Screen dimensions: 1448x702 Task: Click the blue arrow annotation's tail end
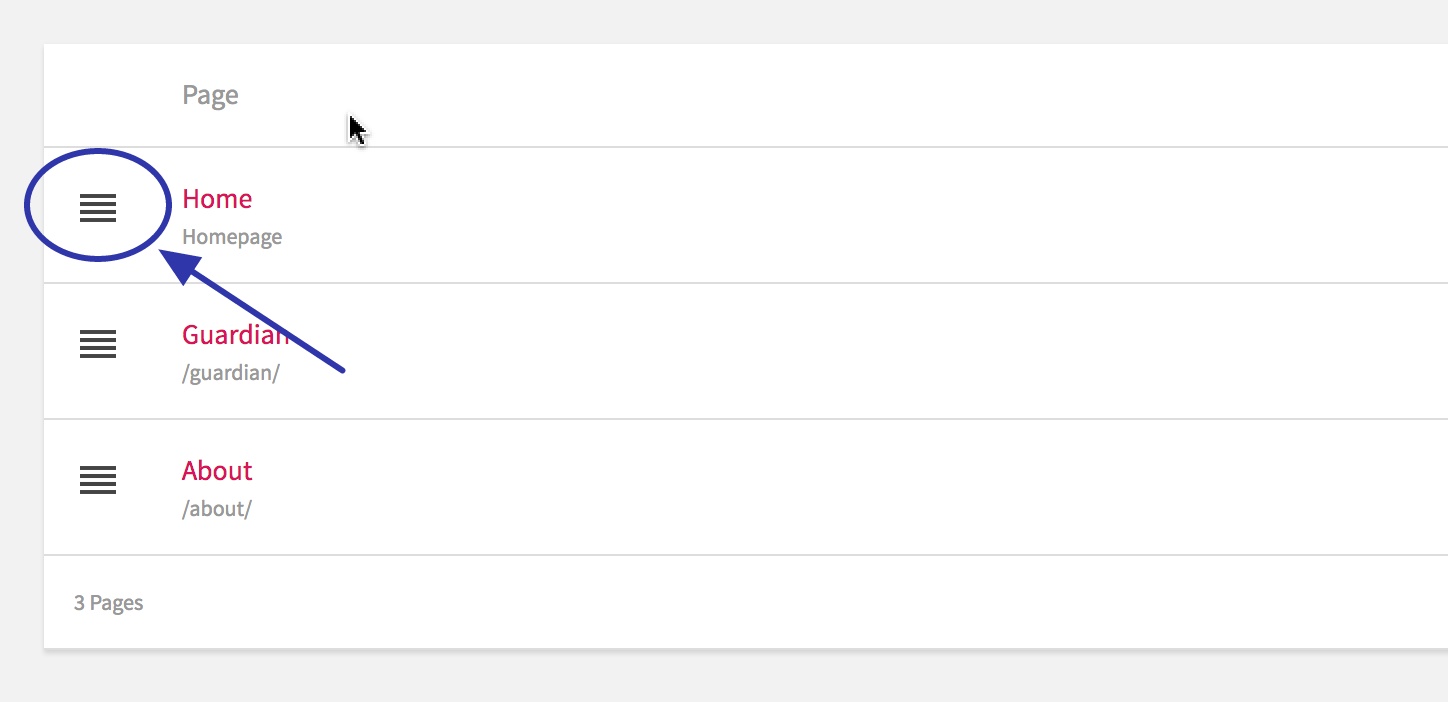tap(342, 371)
